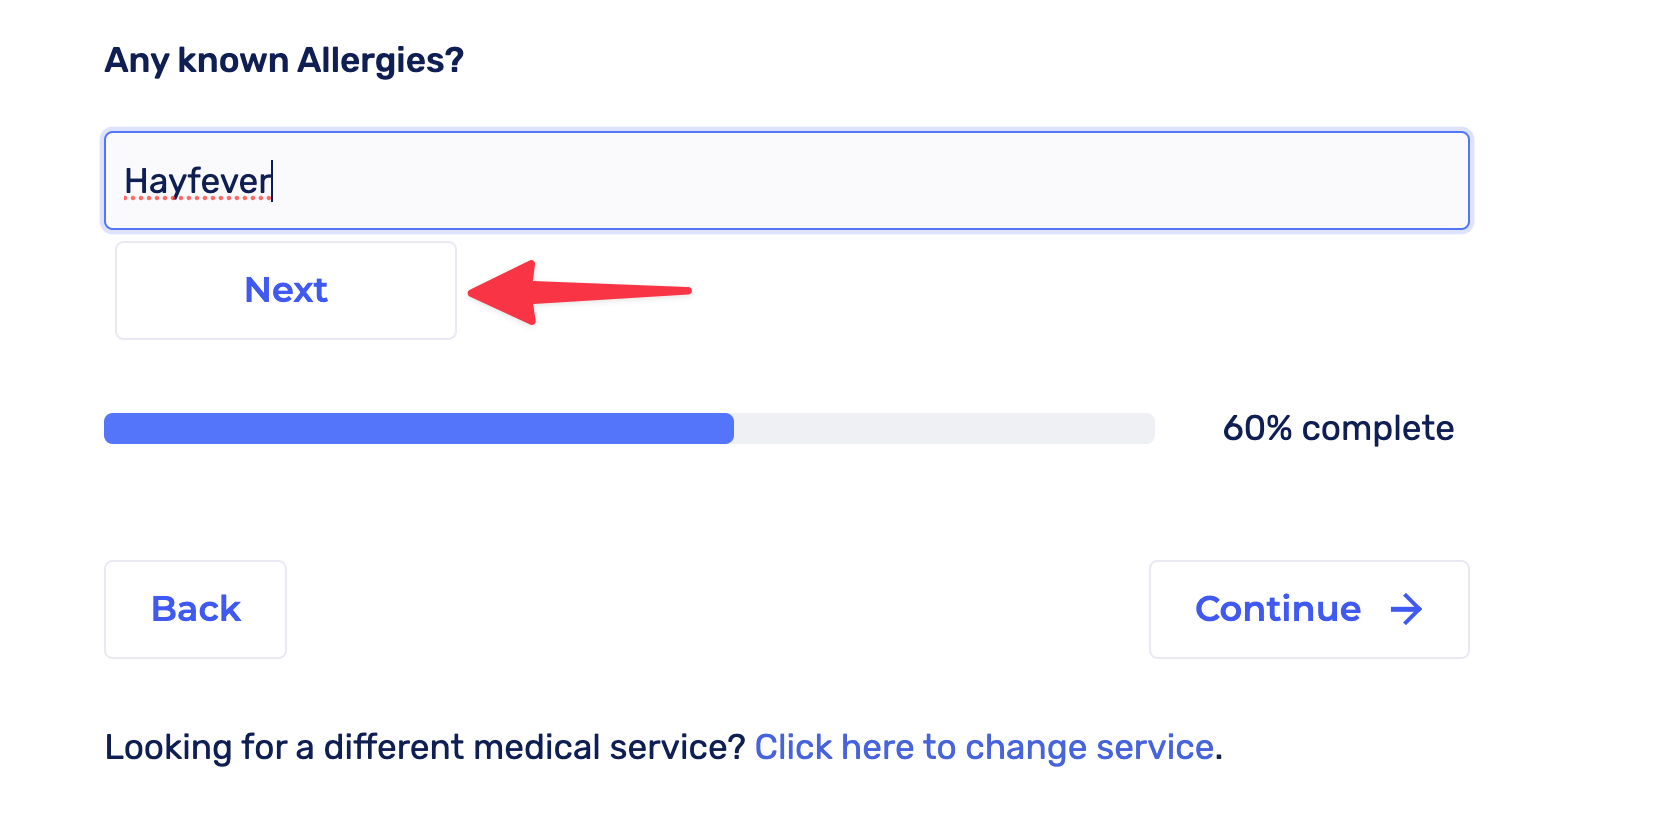Viewport: 1680px width, 826px height.
Task: Click the '60%' percentage number
Action: click(x=1257, y=428)
